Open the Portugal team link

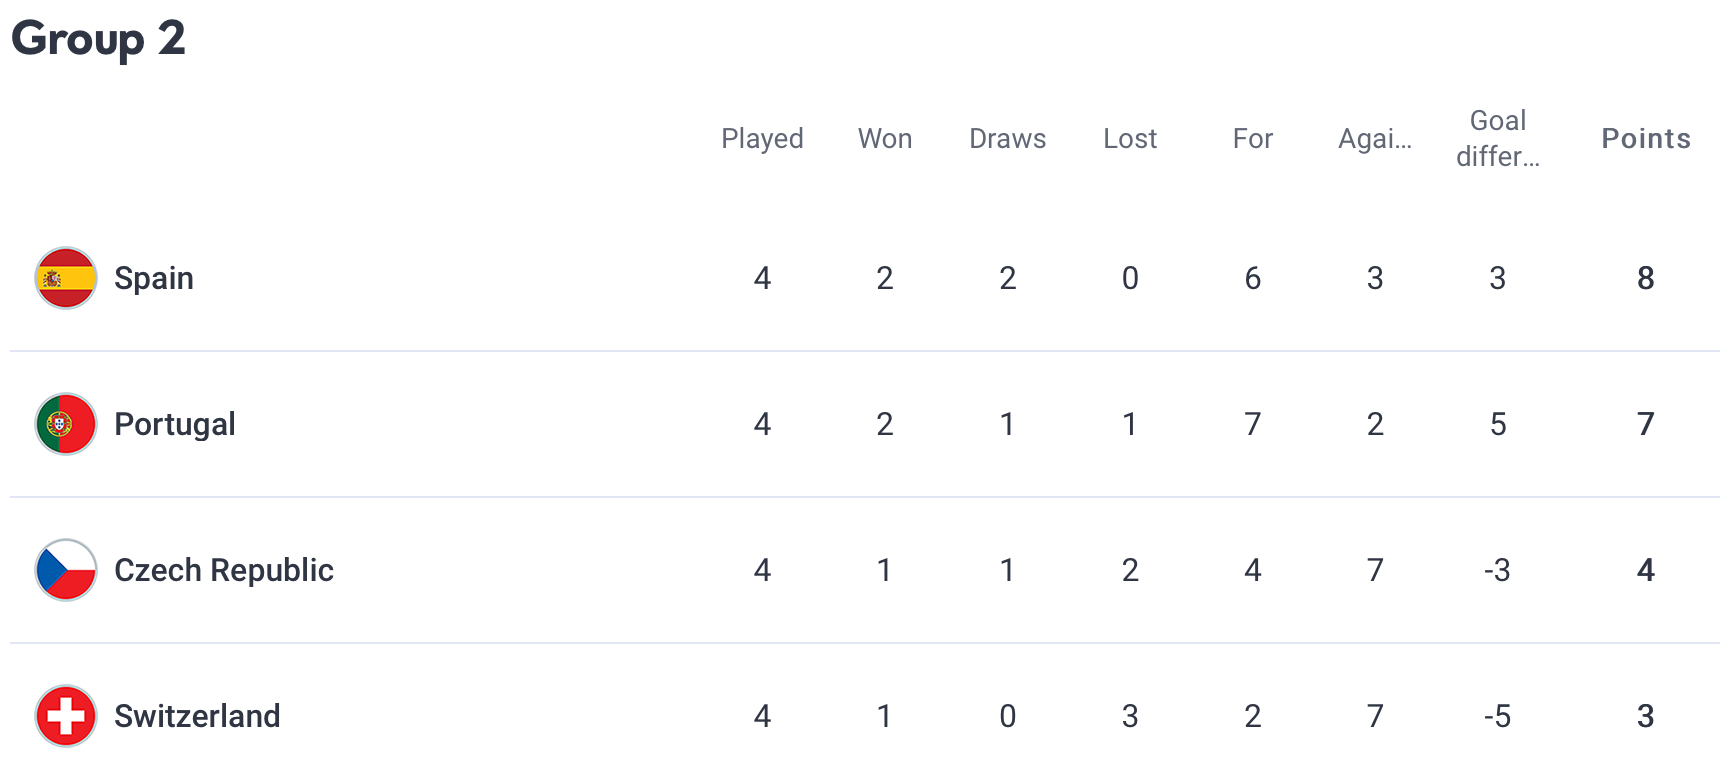coord(175,424)
